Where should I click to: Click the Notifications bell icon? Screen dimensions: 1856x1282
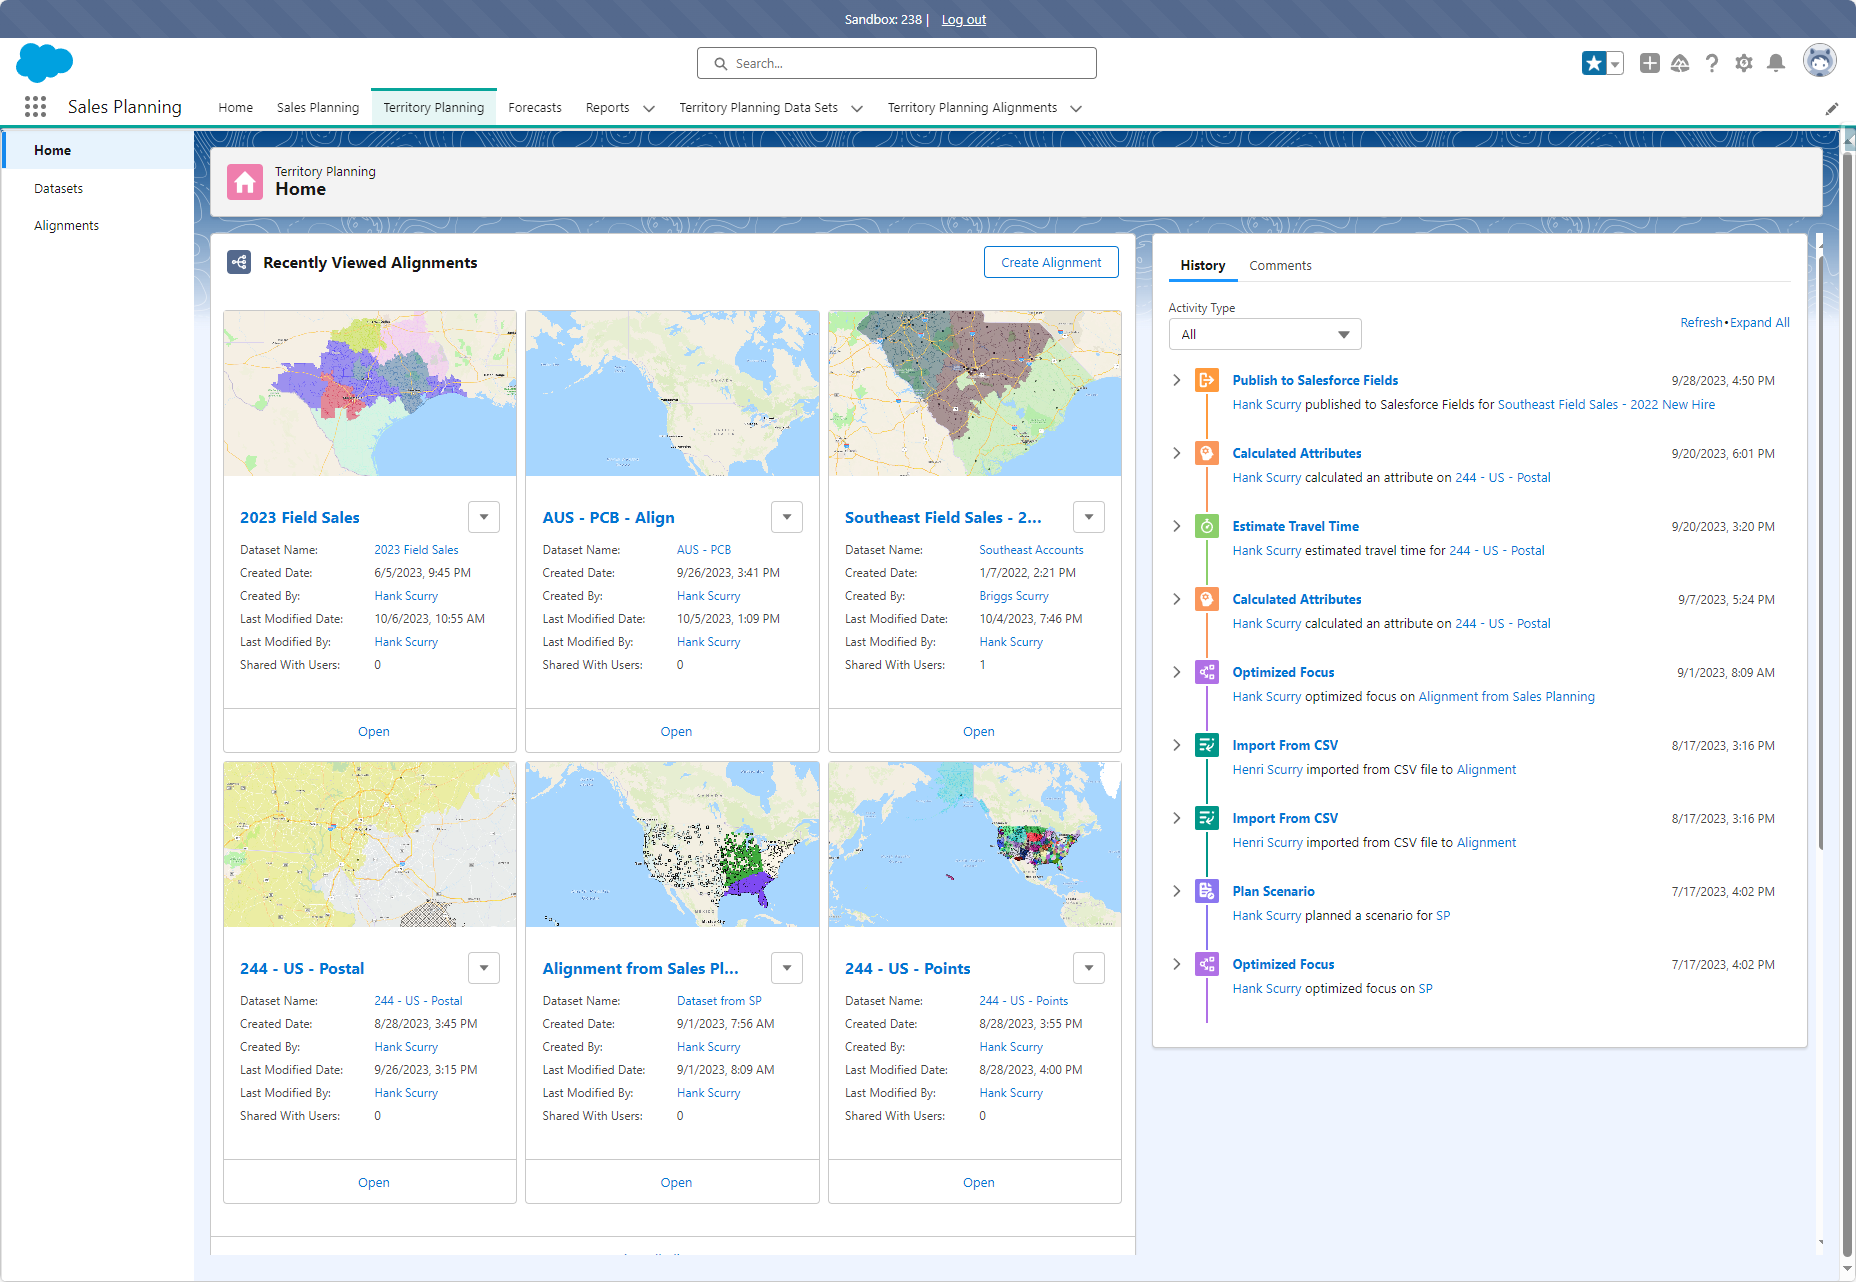click(x=1776, y=63)
